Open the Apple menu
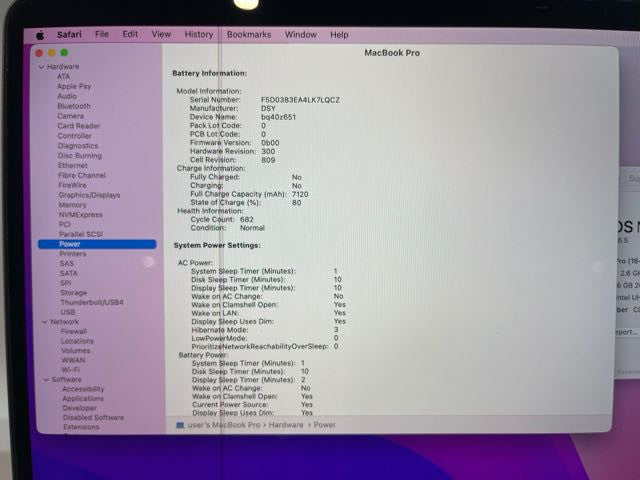The height and width of the screenshot is (480, 640). [x=40, y=36]
